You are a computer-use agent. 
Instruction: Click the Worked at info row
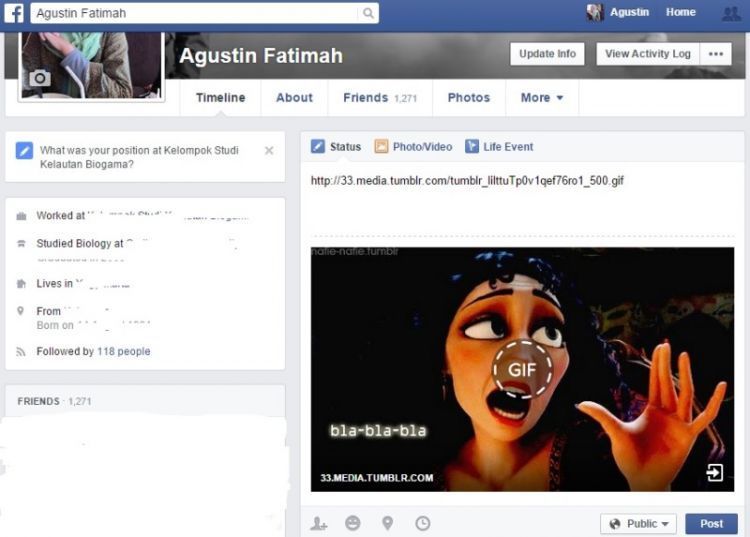click(143, 216)
